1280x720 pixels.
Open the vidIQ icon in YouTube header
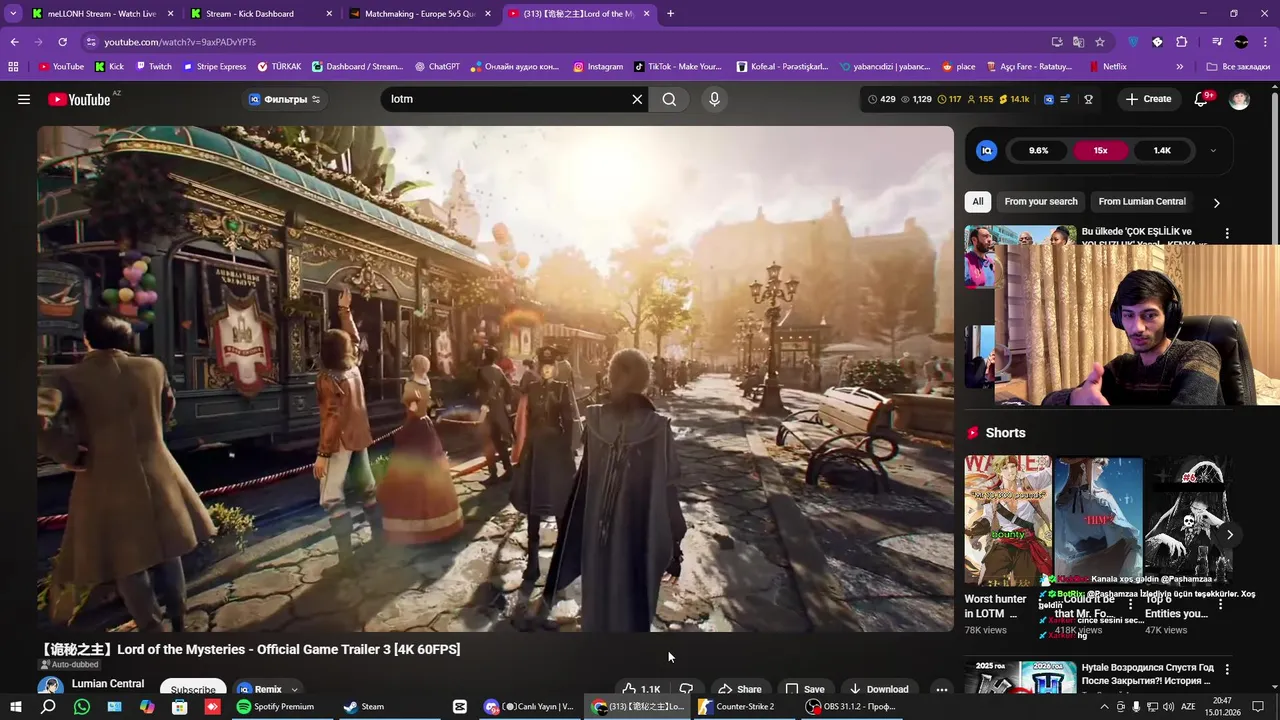1048,99
